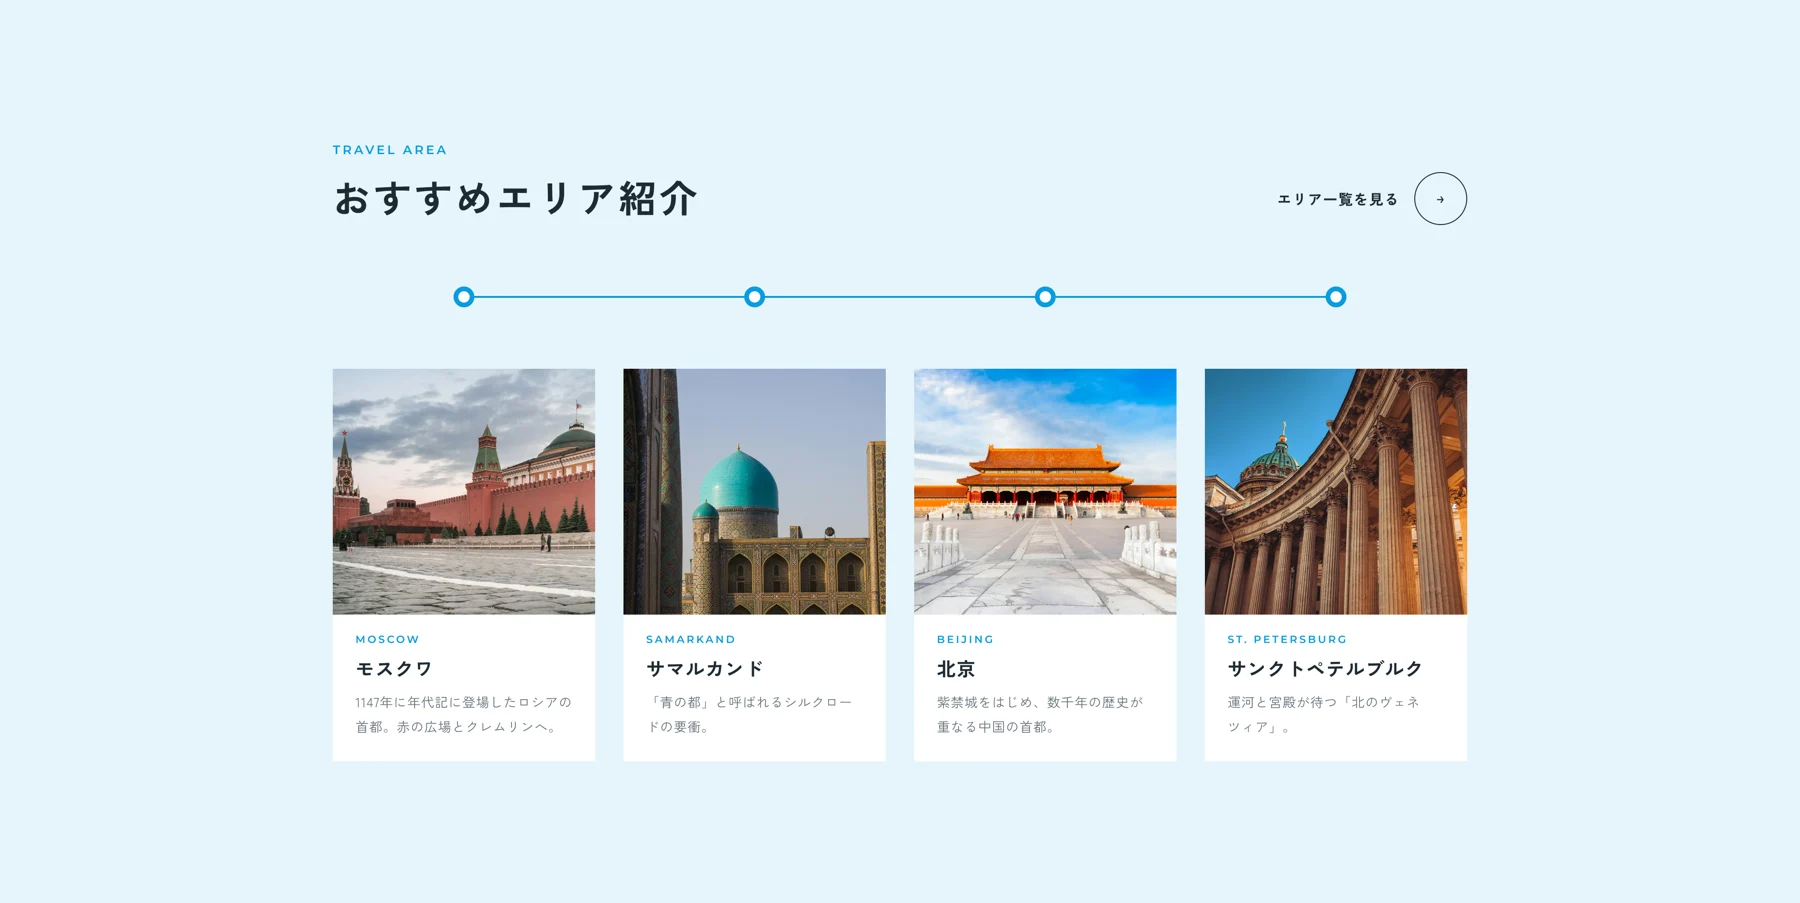1800x903 pixels.
Task: Click the サマルカンド card title
Action: coord(705,669)
